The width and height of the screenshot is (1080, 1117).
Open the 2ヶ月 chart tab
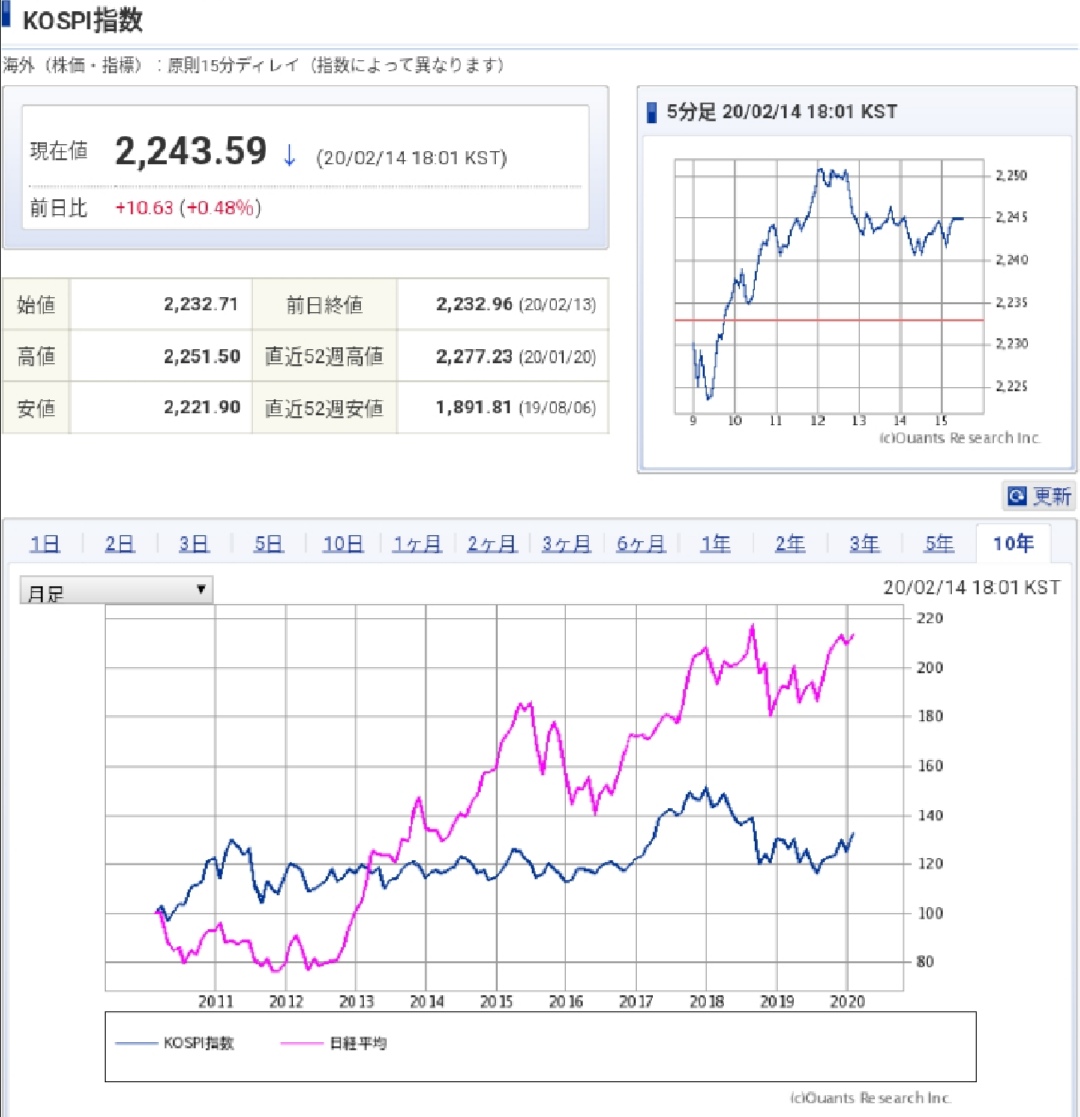click(492, 544)
